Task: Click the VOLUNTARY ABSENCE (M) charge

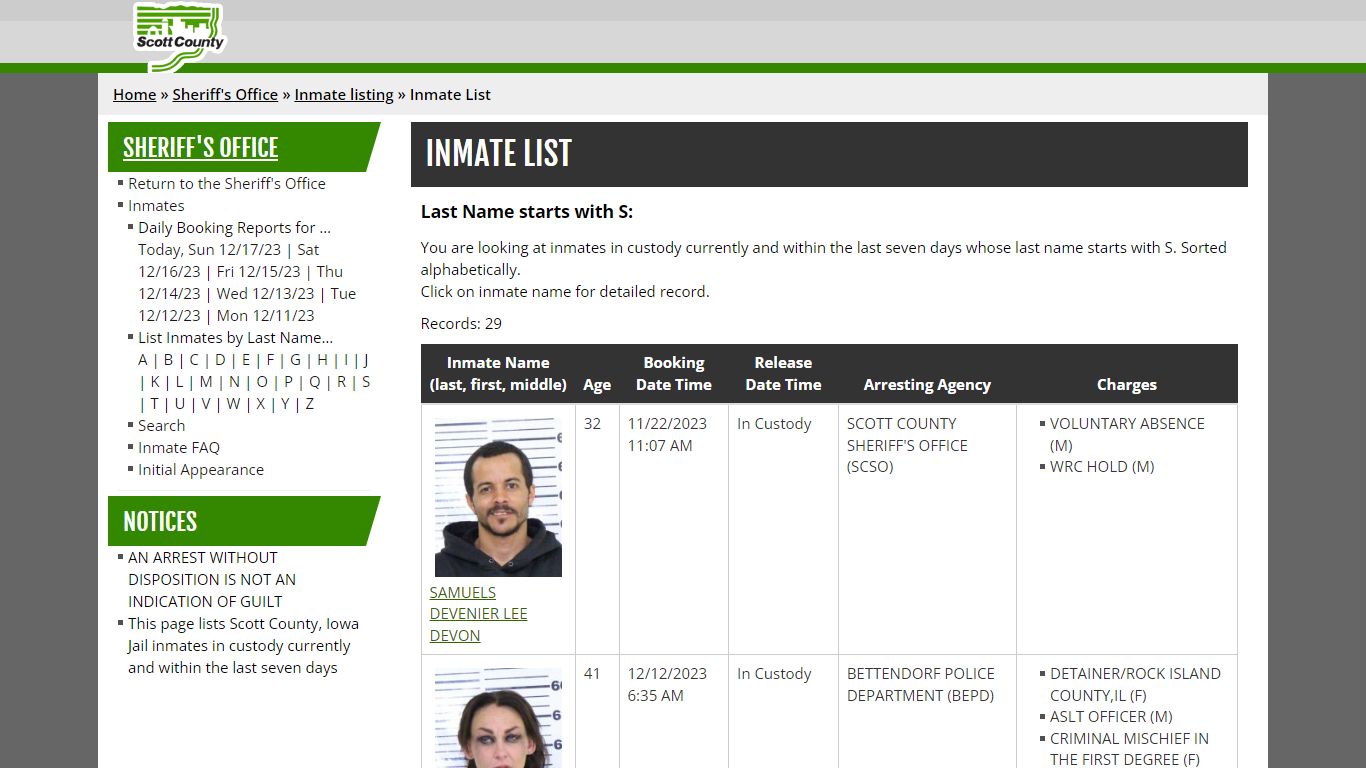Action: [x=1127, y=434]
